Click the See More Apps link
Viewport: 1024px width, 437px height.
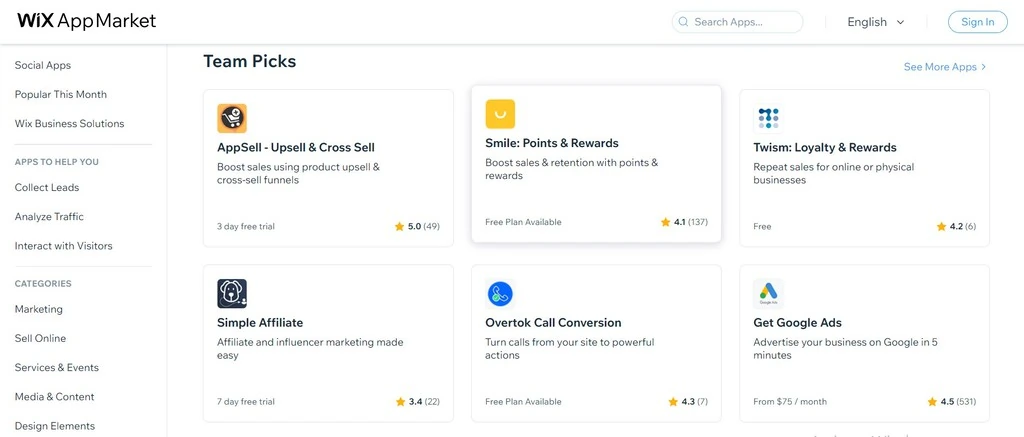tap(944, 67)
